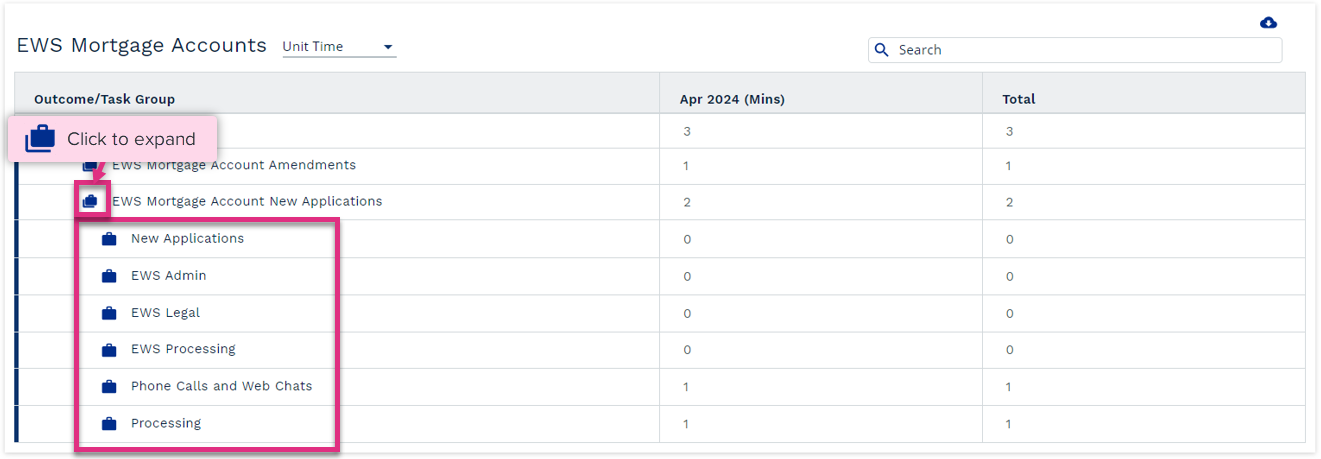1321x459 pixels.
Task: Open the Unit Time dropdown
Action: pos(339,47)
